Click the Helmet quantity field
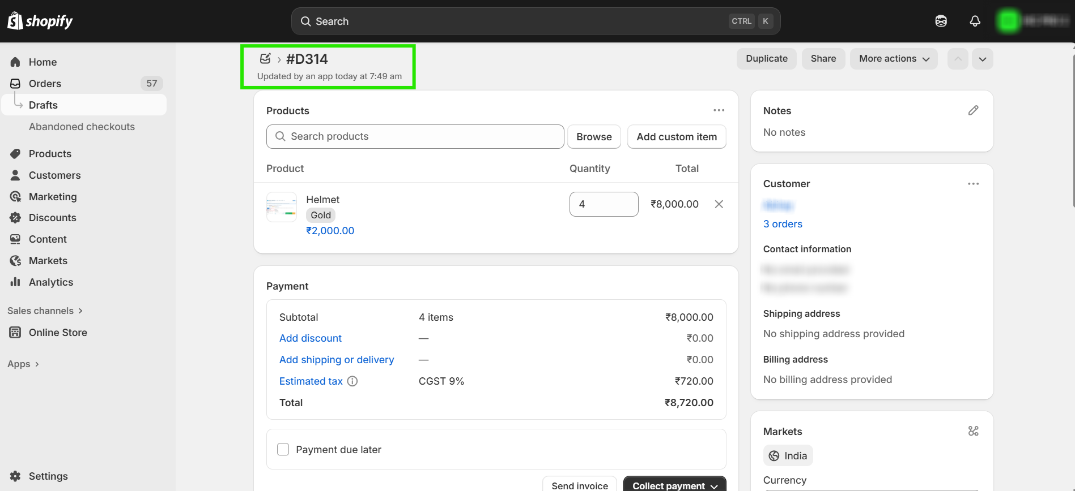1075x491 pixels. click(603, 204)
